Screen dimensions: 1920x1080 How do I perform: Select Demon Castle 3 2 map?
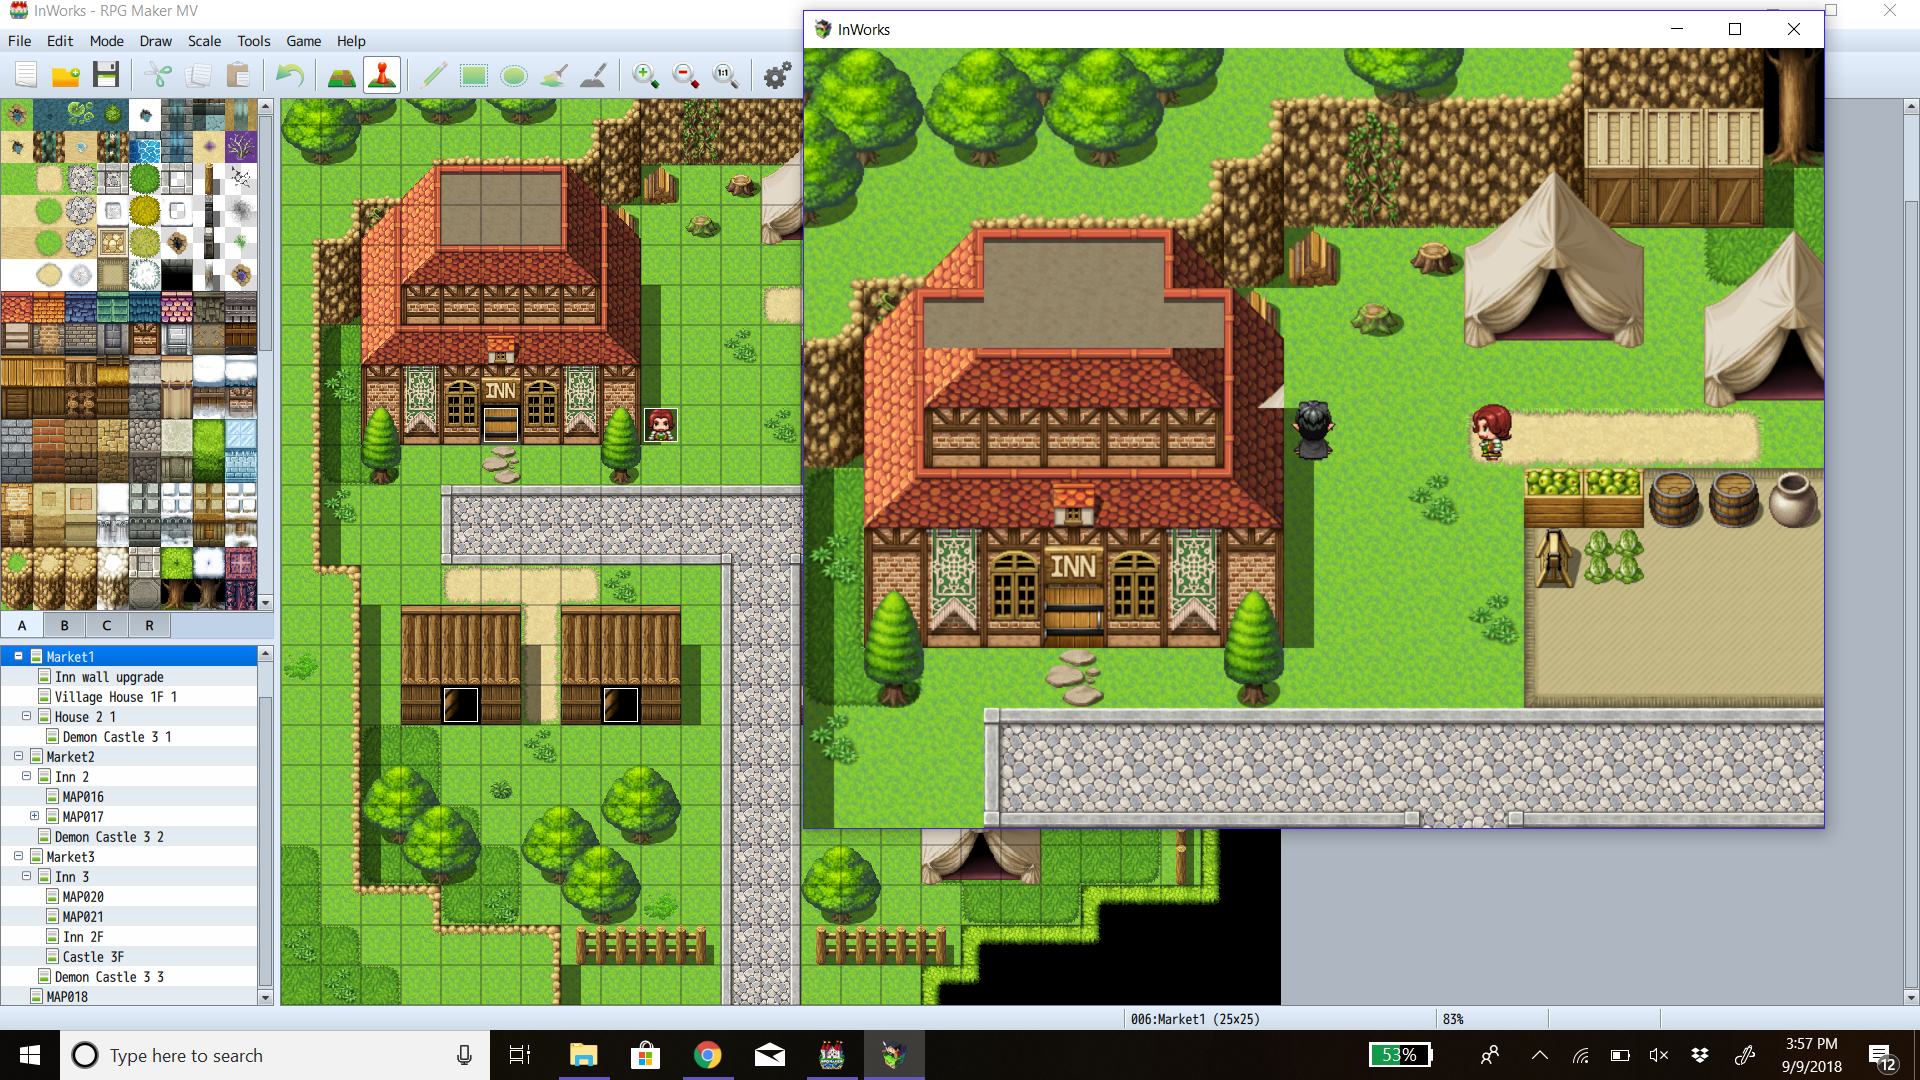tap(109, 836)
